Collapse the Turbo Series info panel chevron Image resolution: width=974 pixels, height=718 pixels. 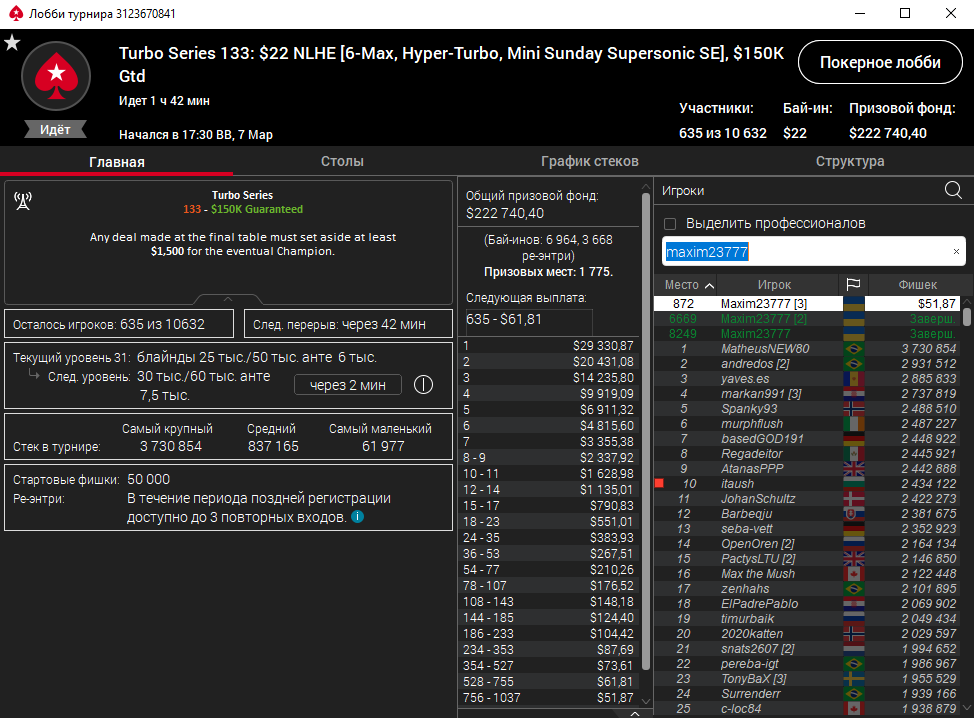coord(228,299)
